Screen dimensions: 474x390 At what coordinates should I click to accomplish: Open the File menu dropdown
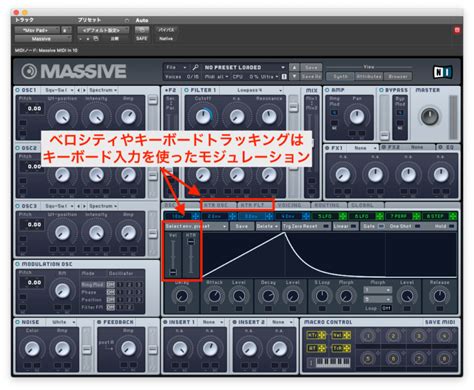[176, 67]
